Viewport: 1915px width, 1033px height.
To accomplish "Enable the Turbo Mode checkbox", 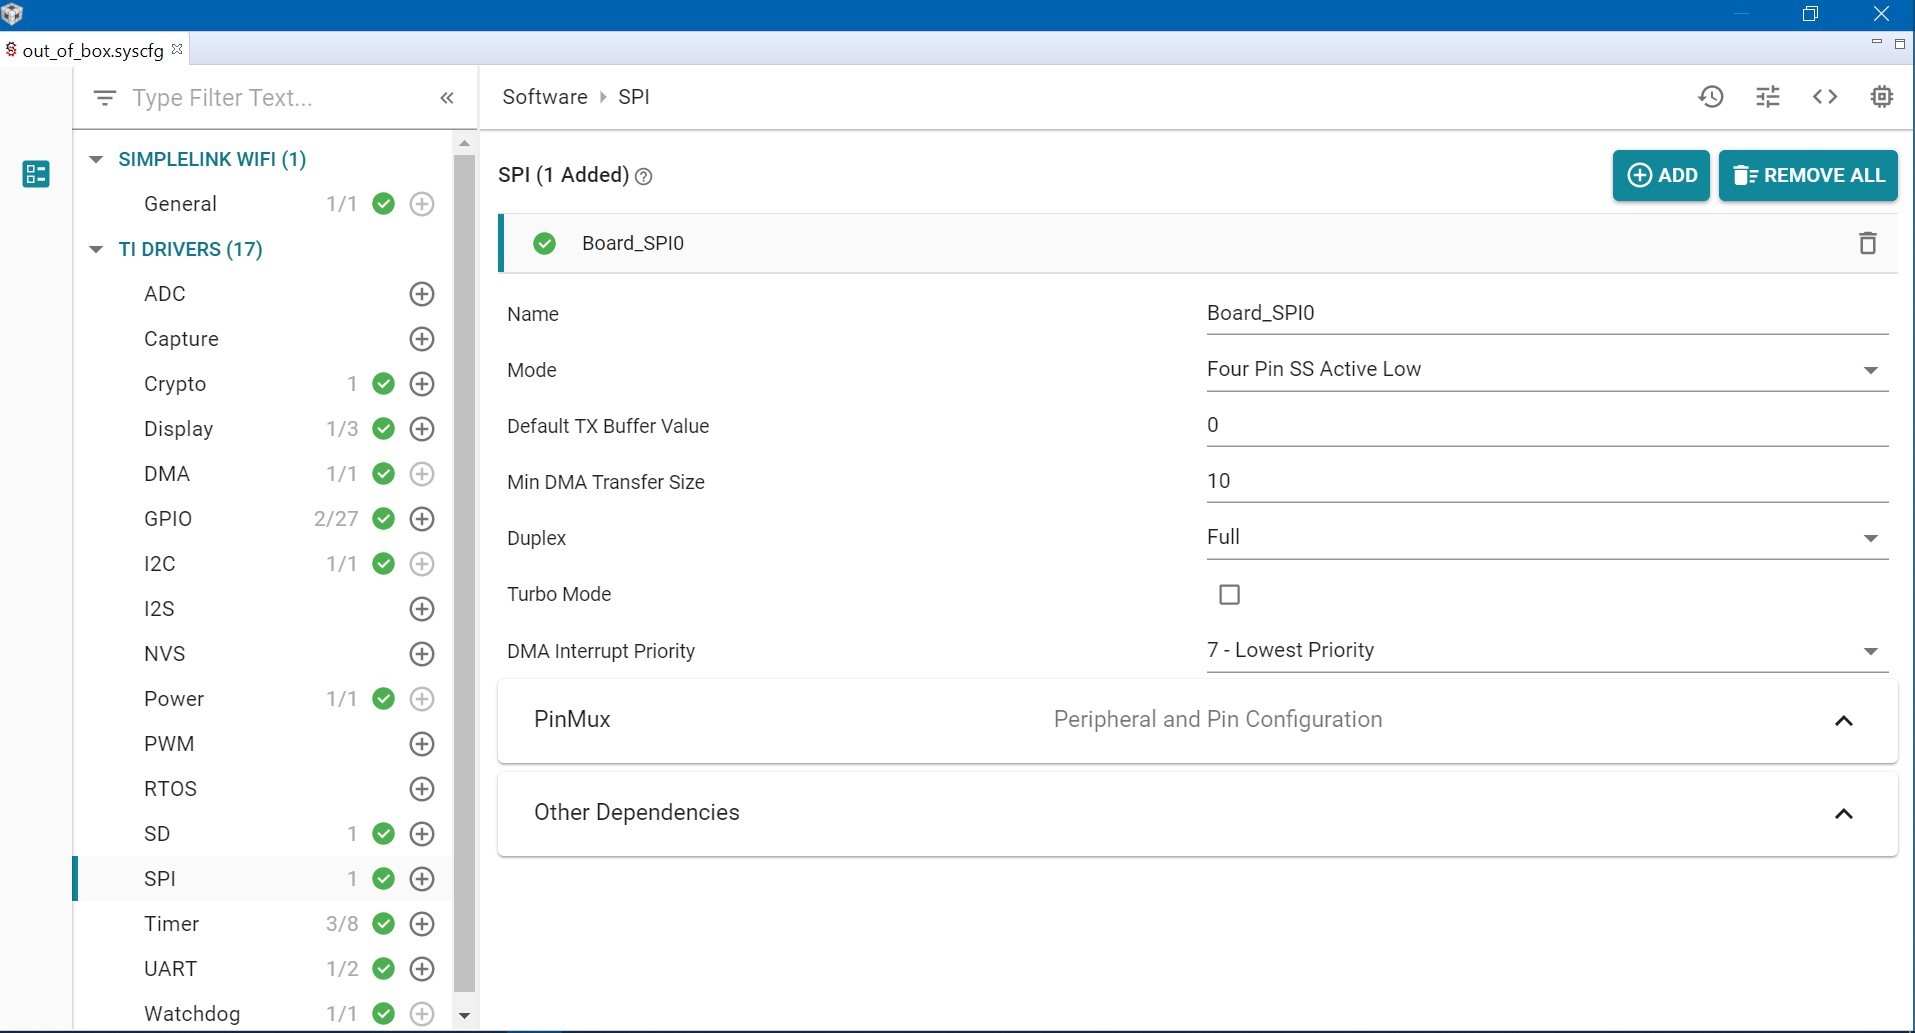I will coord(1229,595).
